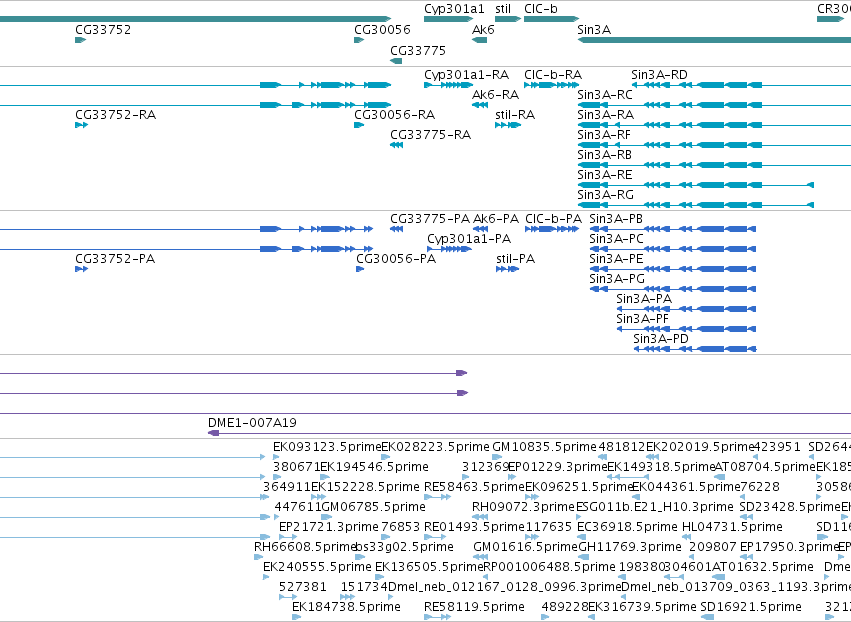Open the RP001006488.5prime EST label
851x622 pixels.
pos(549,567)
